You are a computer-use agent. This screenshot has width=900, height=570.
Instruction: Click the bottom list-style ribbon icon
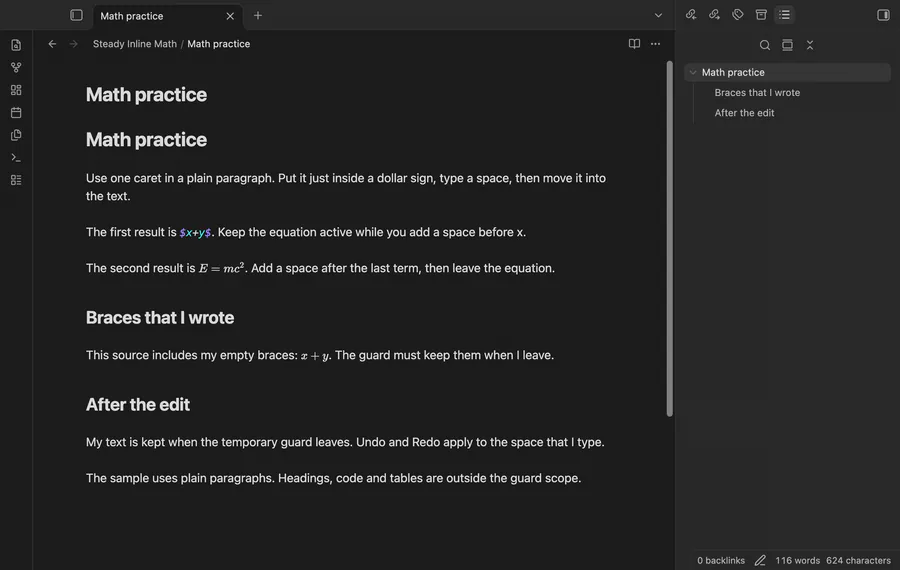click(x=16, y=180)
